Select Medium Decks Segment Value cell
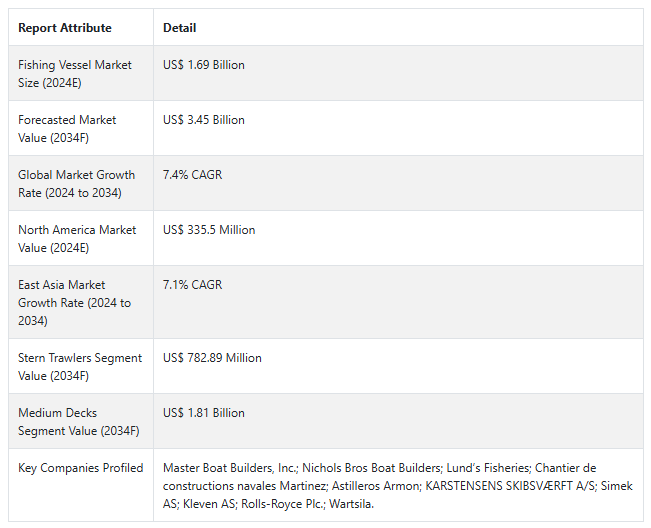Image resolution: width=651 pixels, height=528 pixels. pos(78,422)
